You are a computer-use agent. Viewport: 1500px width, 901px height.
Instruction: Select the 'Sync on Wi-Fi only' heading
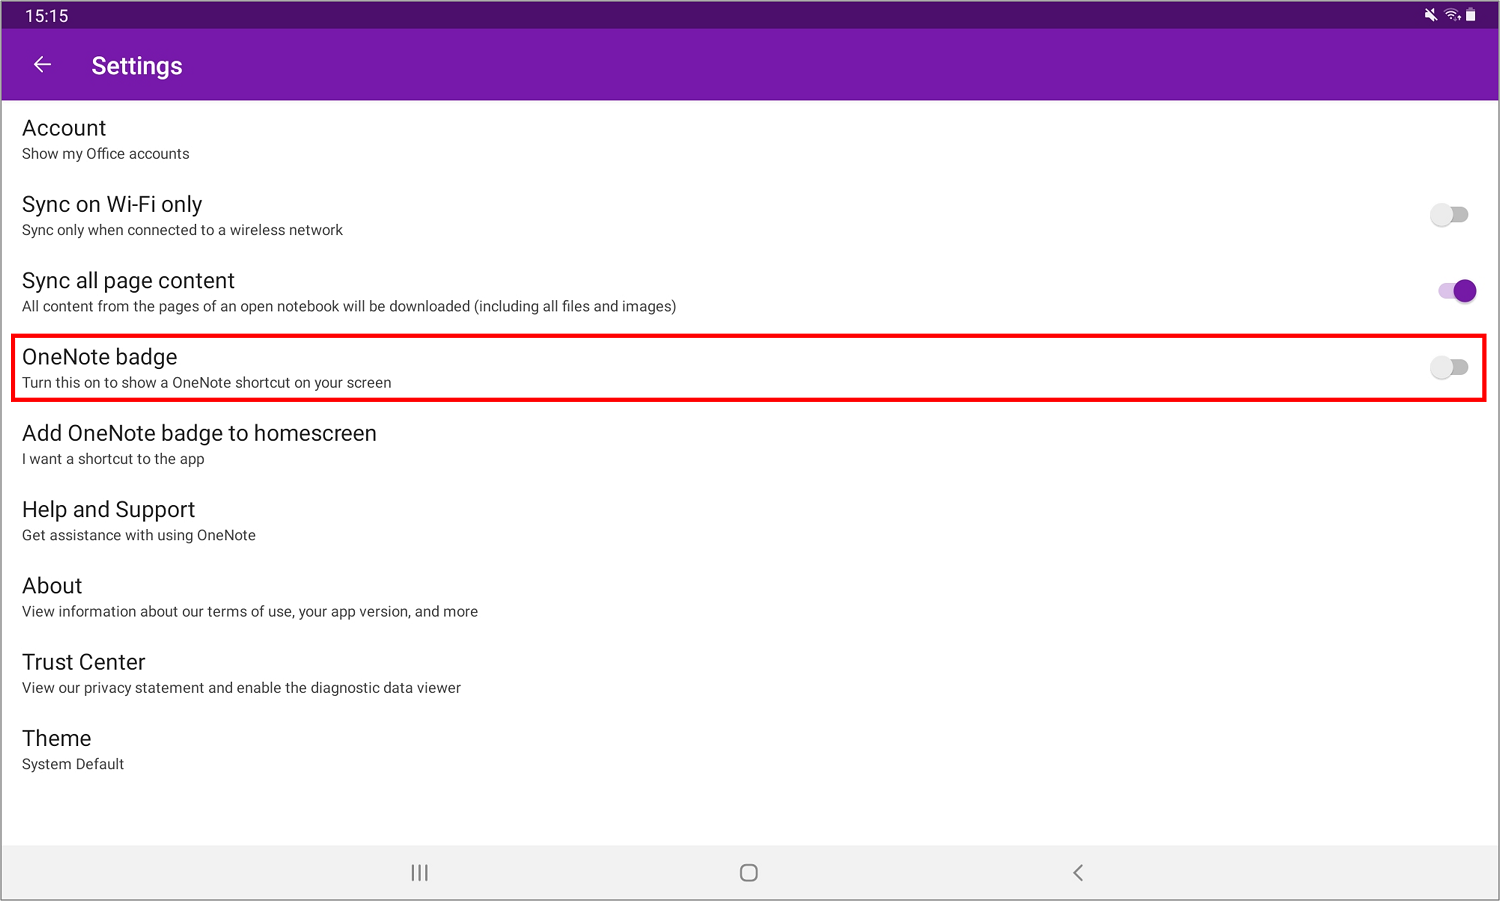coord(112,204)
